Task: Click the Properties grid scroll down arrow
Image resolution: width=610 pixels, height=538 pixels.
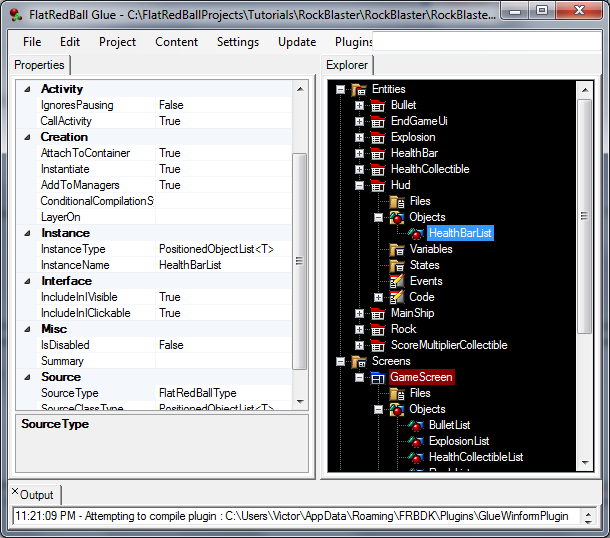Action: pyautogui.click(x=300, y=401)
